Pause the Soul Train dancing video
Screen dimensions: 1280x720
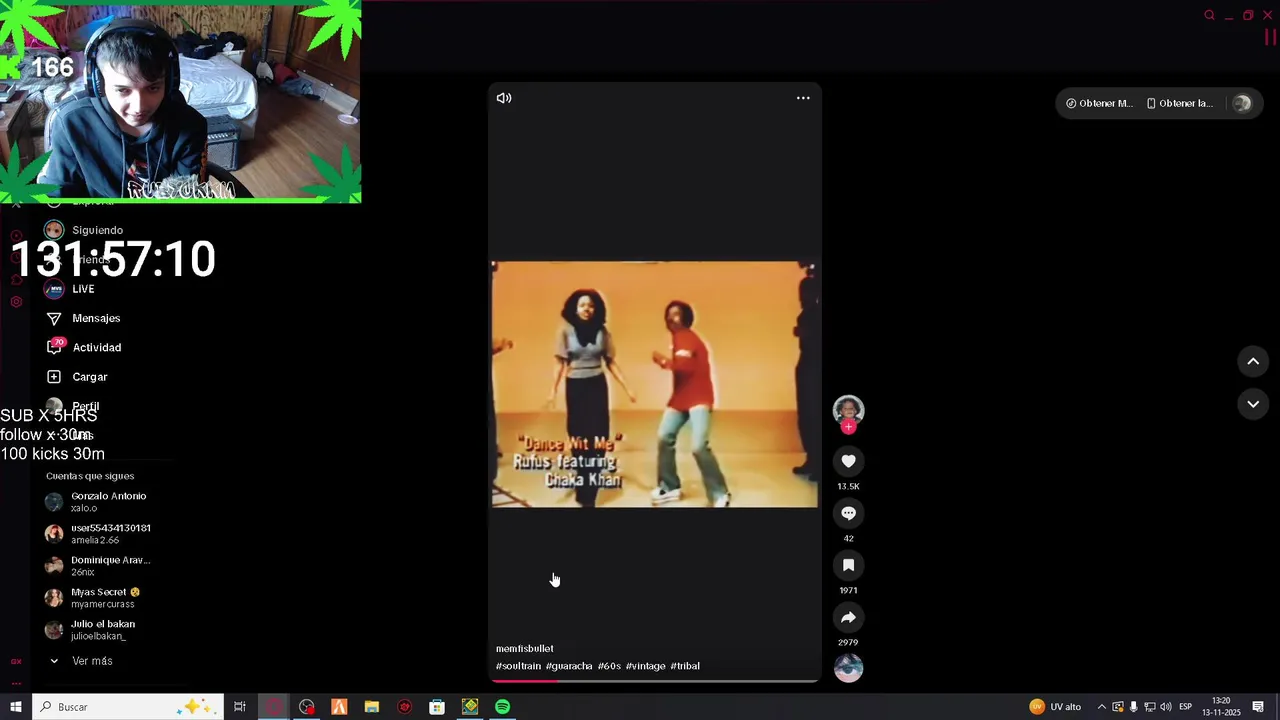point(654,384)
